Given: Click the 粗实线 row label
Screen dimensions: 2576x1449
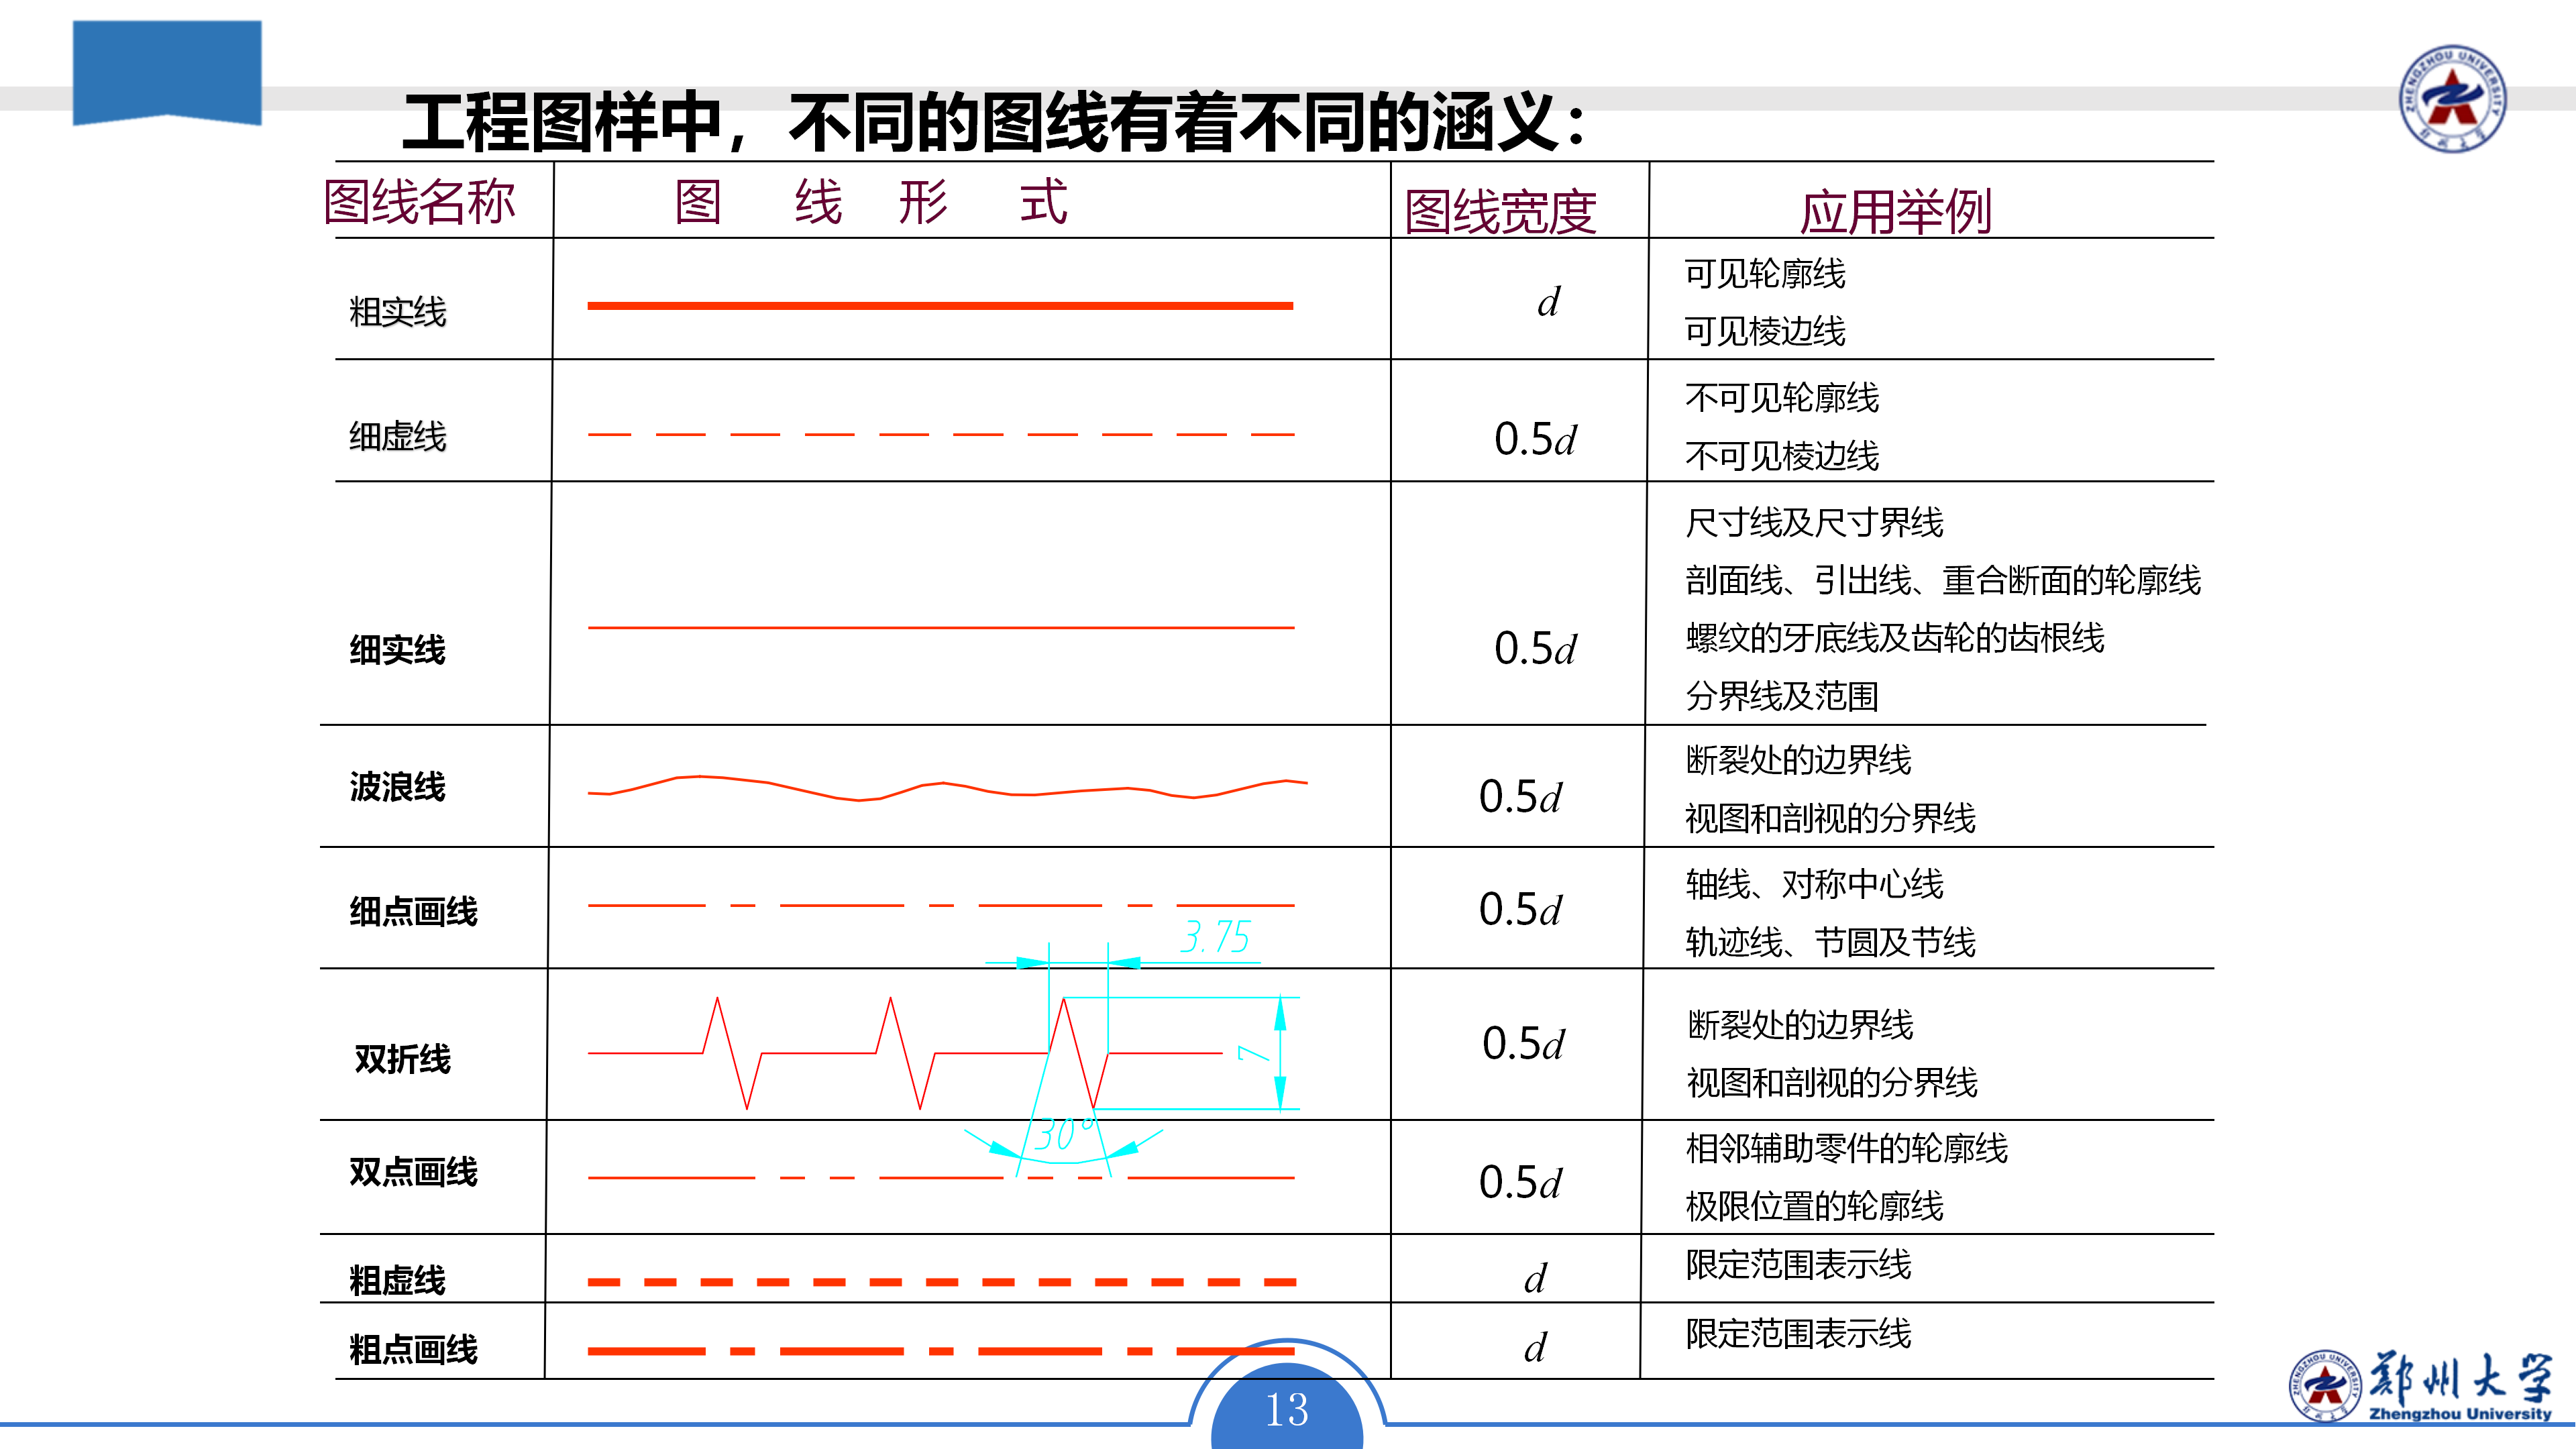Looking at the screenshot, I should click(x=398, y=312).
